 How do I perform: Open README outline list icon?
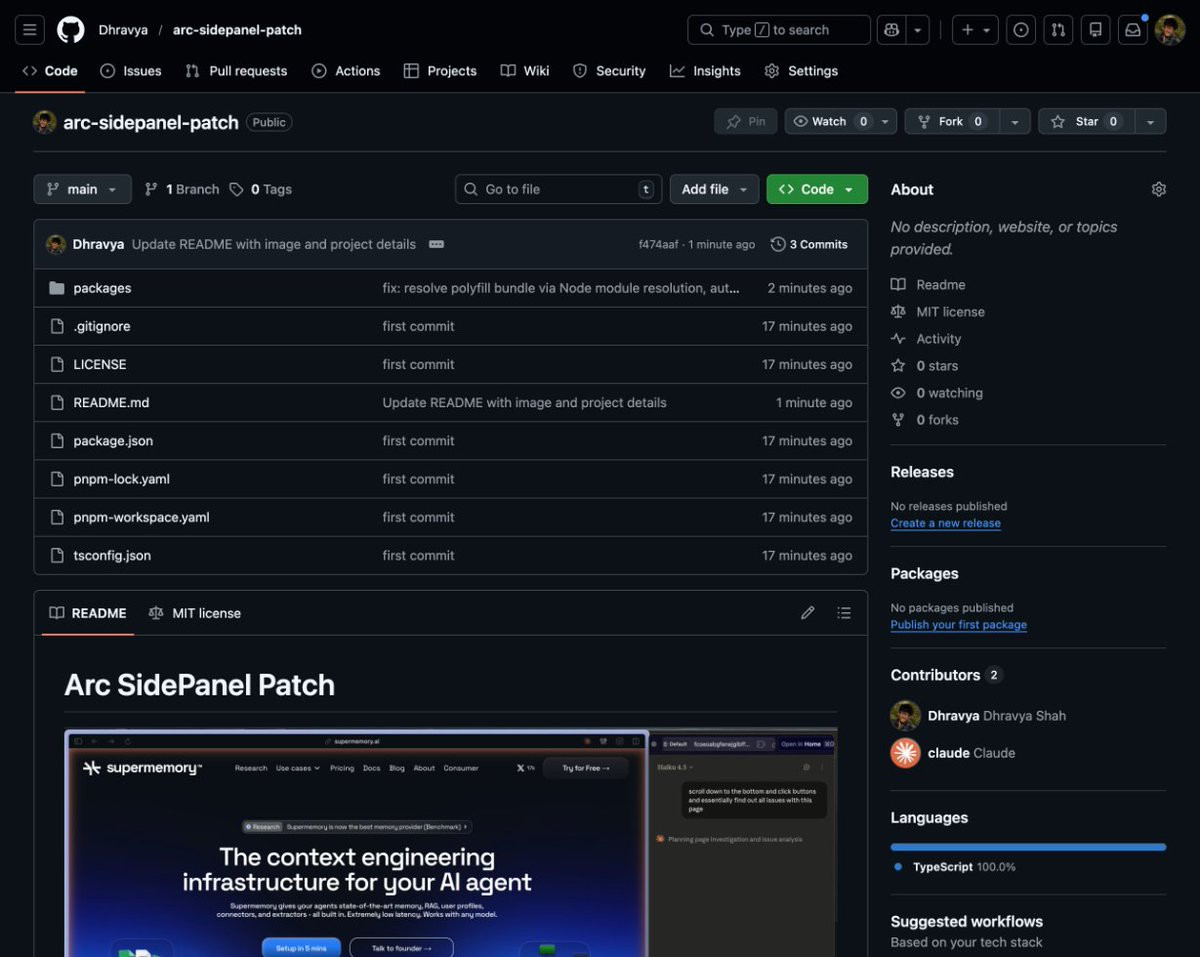click(x=844, y=613)
